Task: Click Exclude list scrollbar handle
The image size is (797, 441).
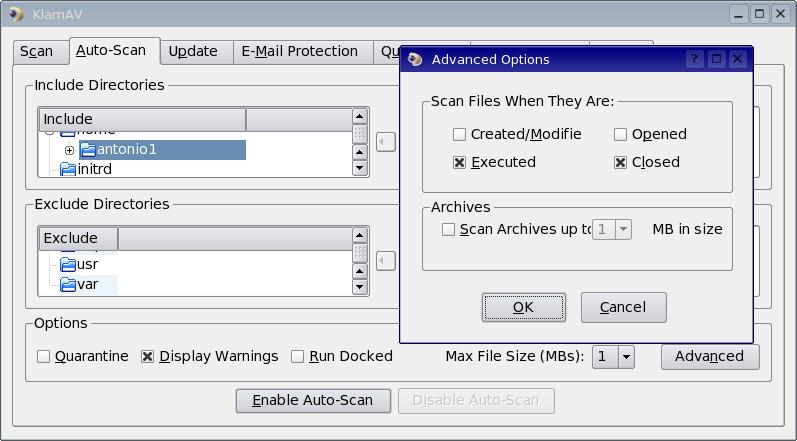Action: [359, 253]
